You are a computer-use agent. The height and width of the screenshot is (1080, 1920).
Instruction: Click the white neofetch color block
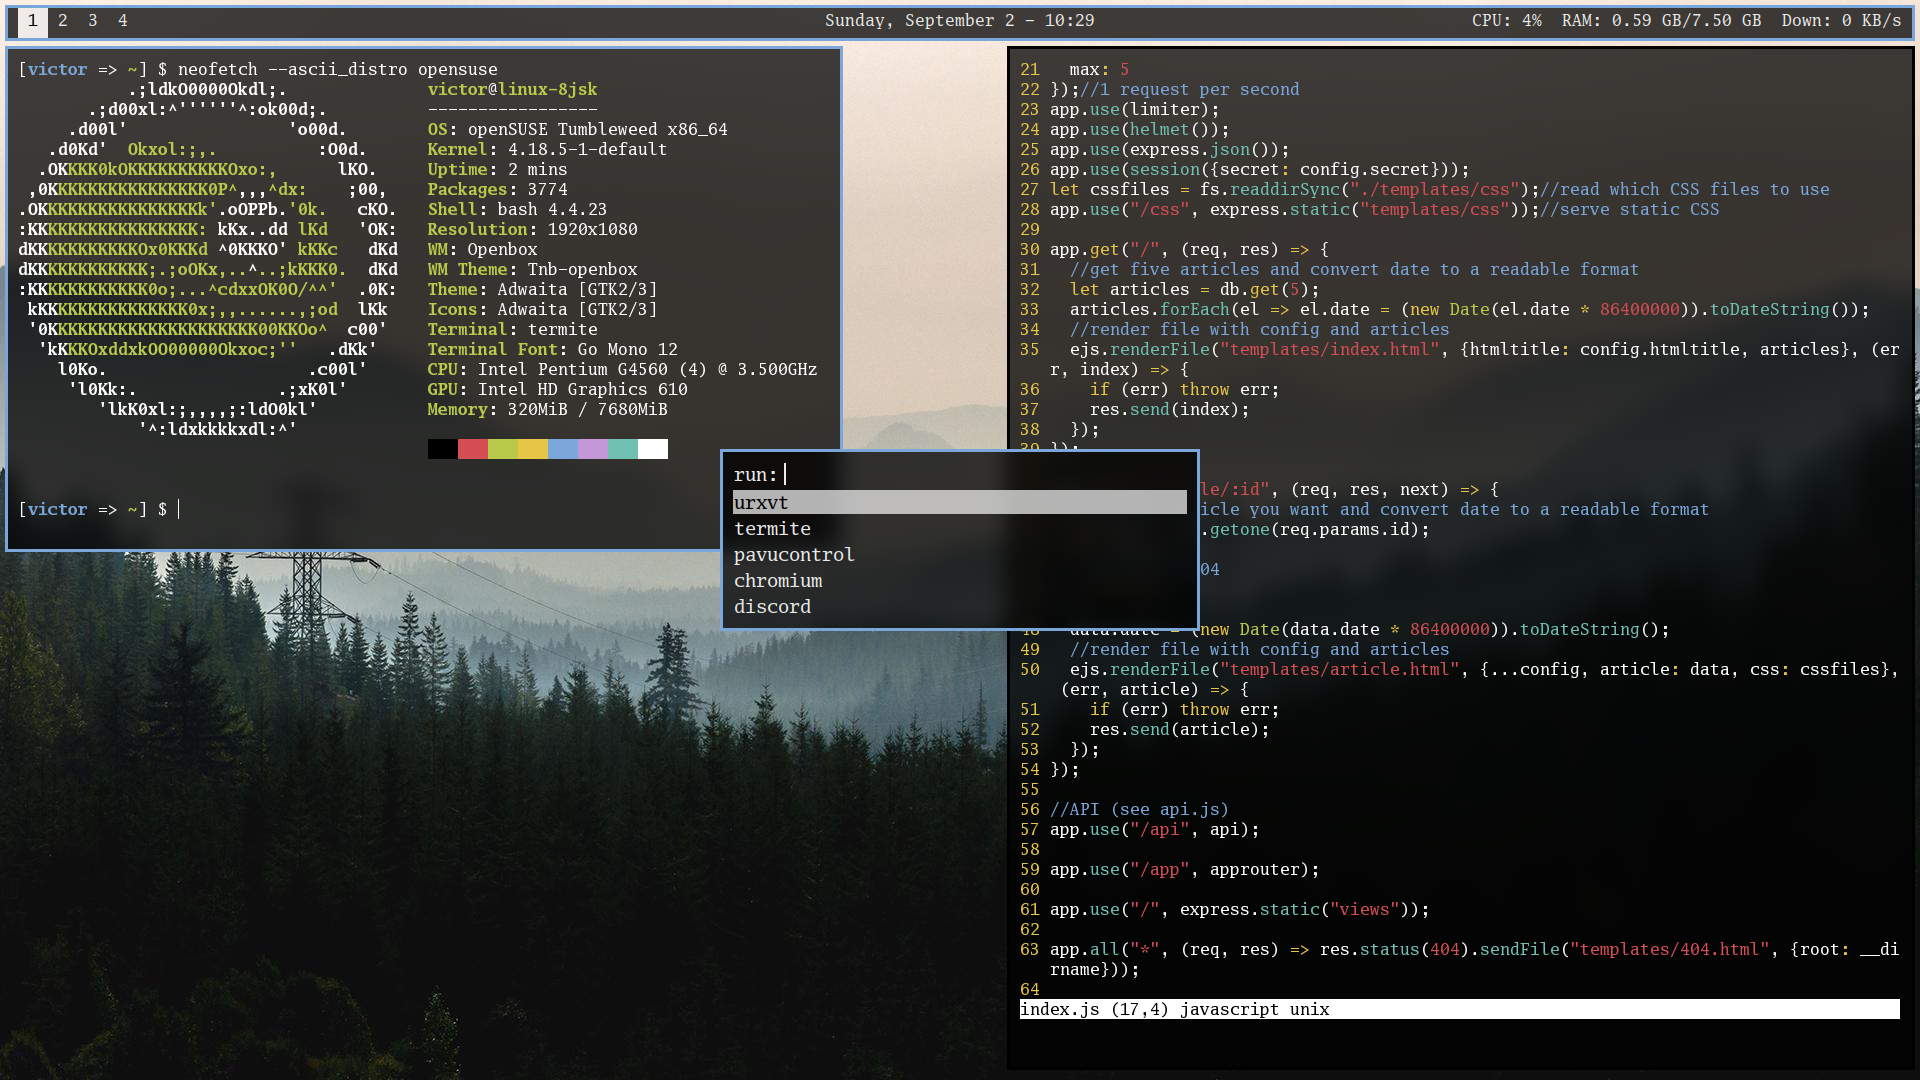pos(653,449)
